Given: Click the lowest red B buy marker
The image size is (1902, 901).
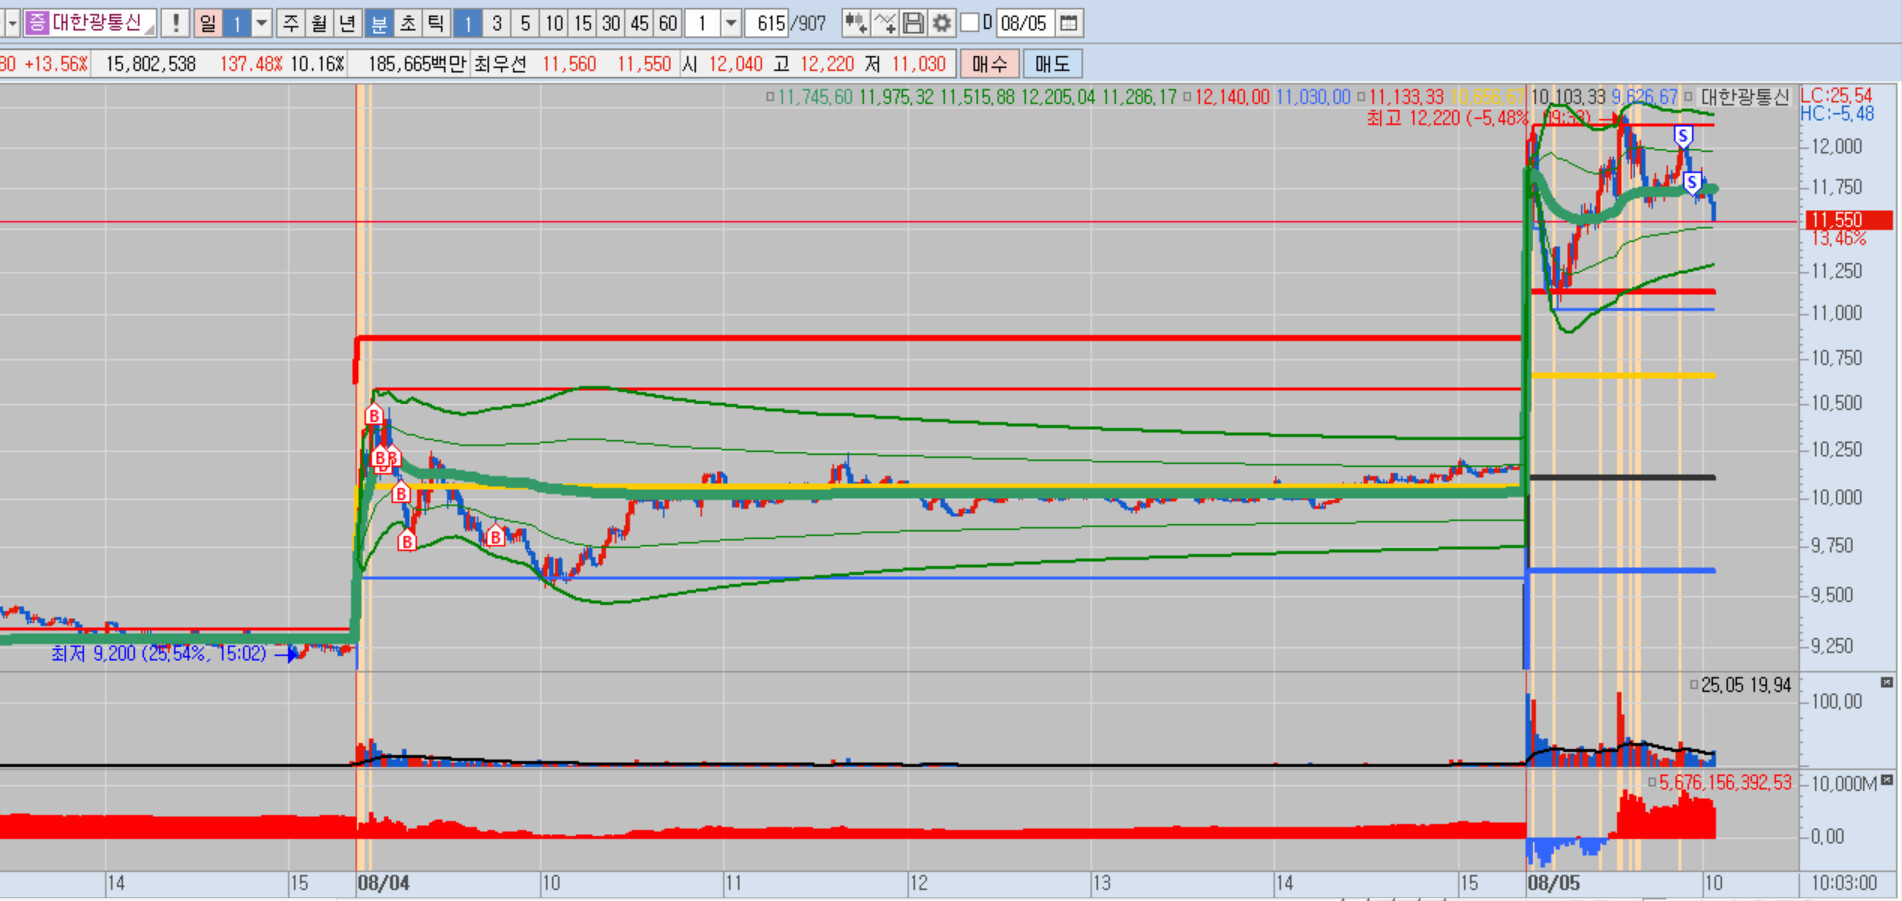Looking at the screenshot, I should [407, 541].
